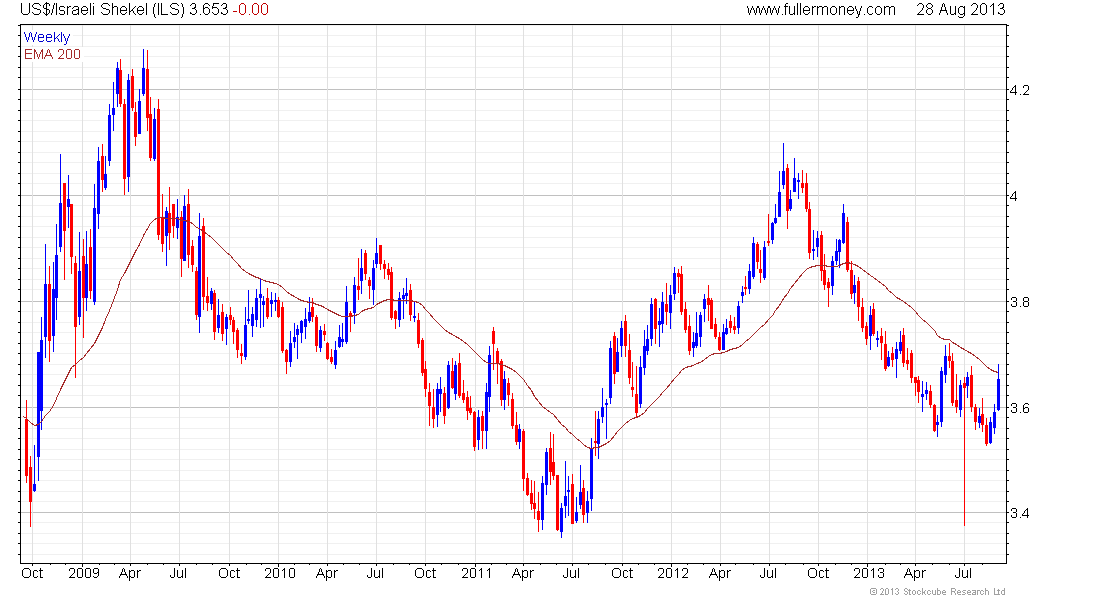Click the Apr label just after 2011
1100x600 pixels.
pyautogui.click(x=523, y=573)
